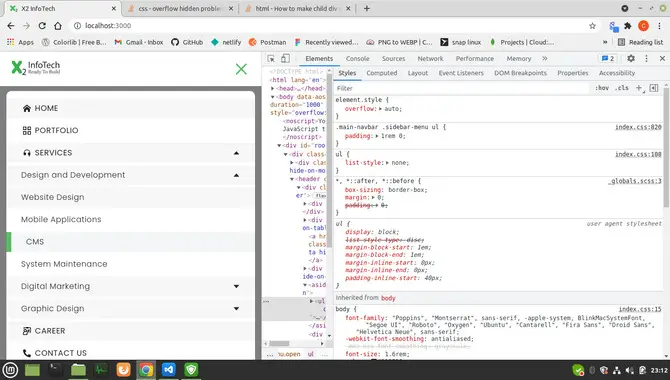Open the Linux Mint start menu
Viewport: 670px width, 380px height.
pos(10,370)
